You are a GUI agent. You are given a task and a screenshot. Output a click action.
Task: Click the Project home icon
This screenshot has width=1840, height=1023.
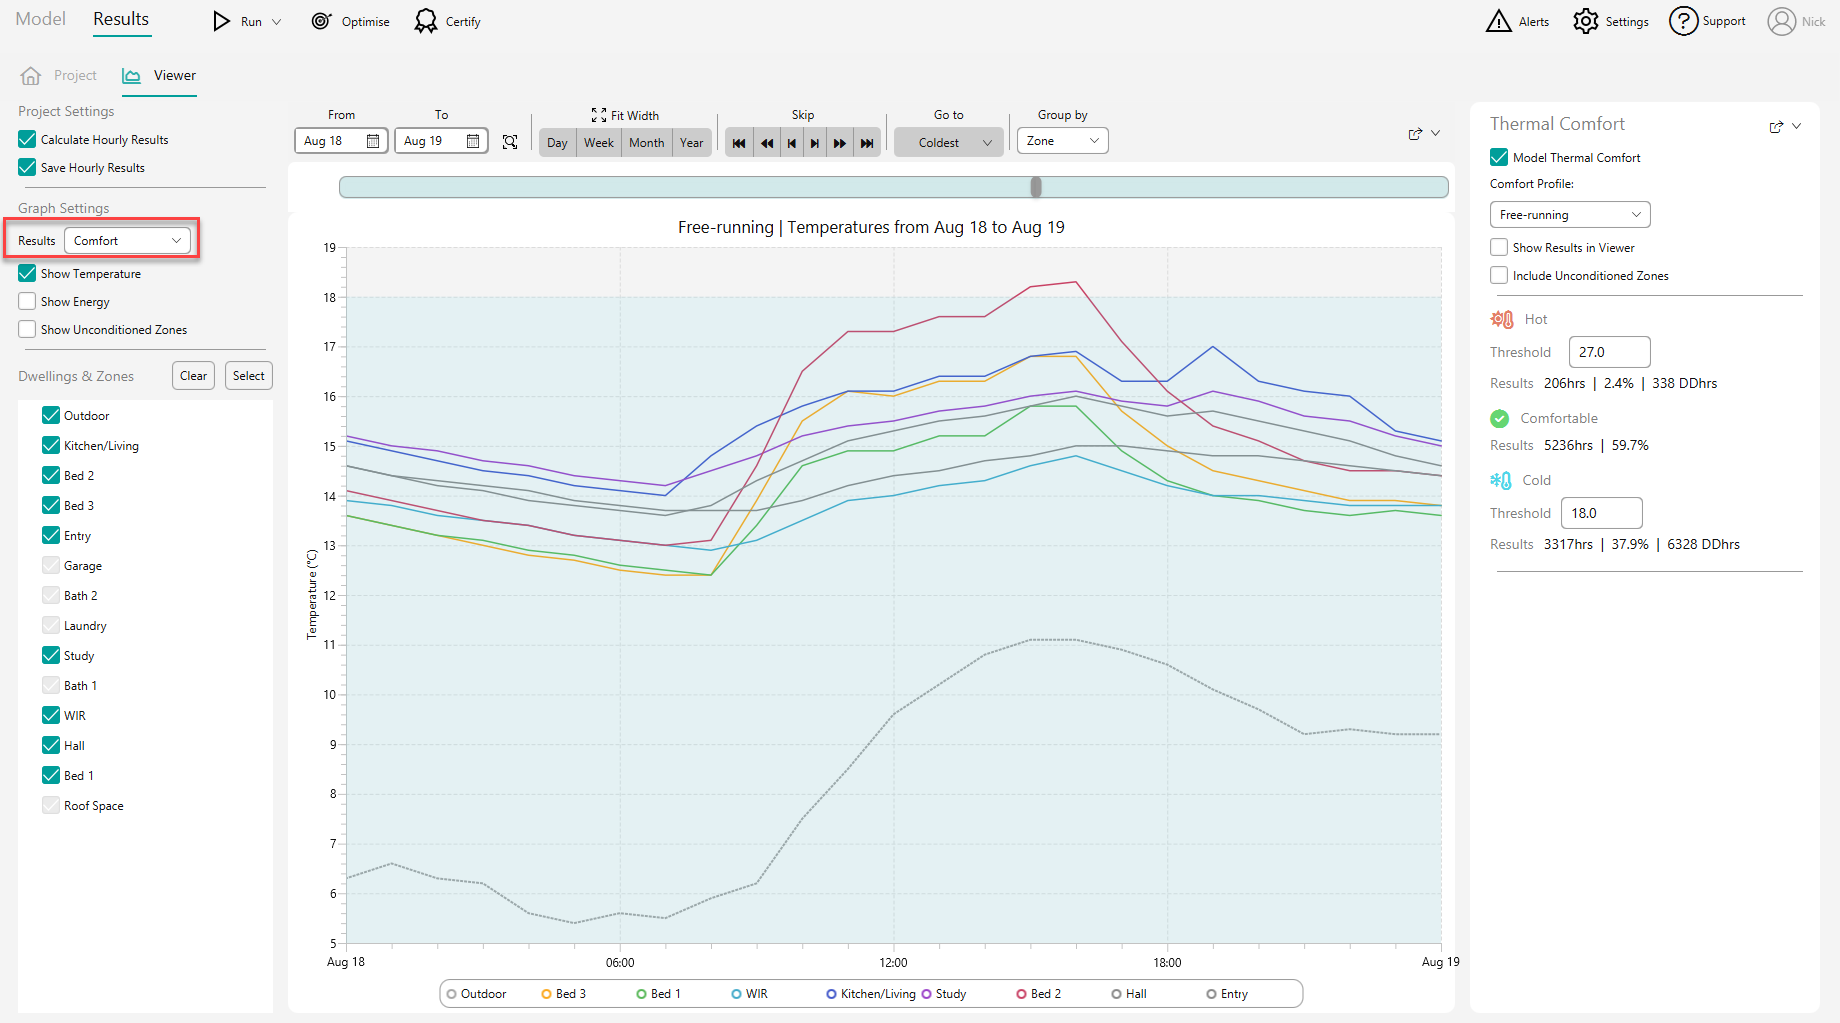(x=31, y=76)
